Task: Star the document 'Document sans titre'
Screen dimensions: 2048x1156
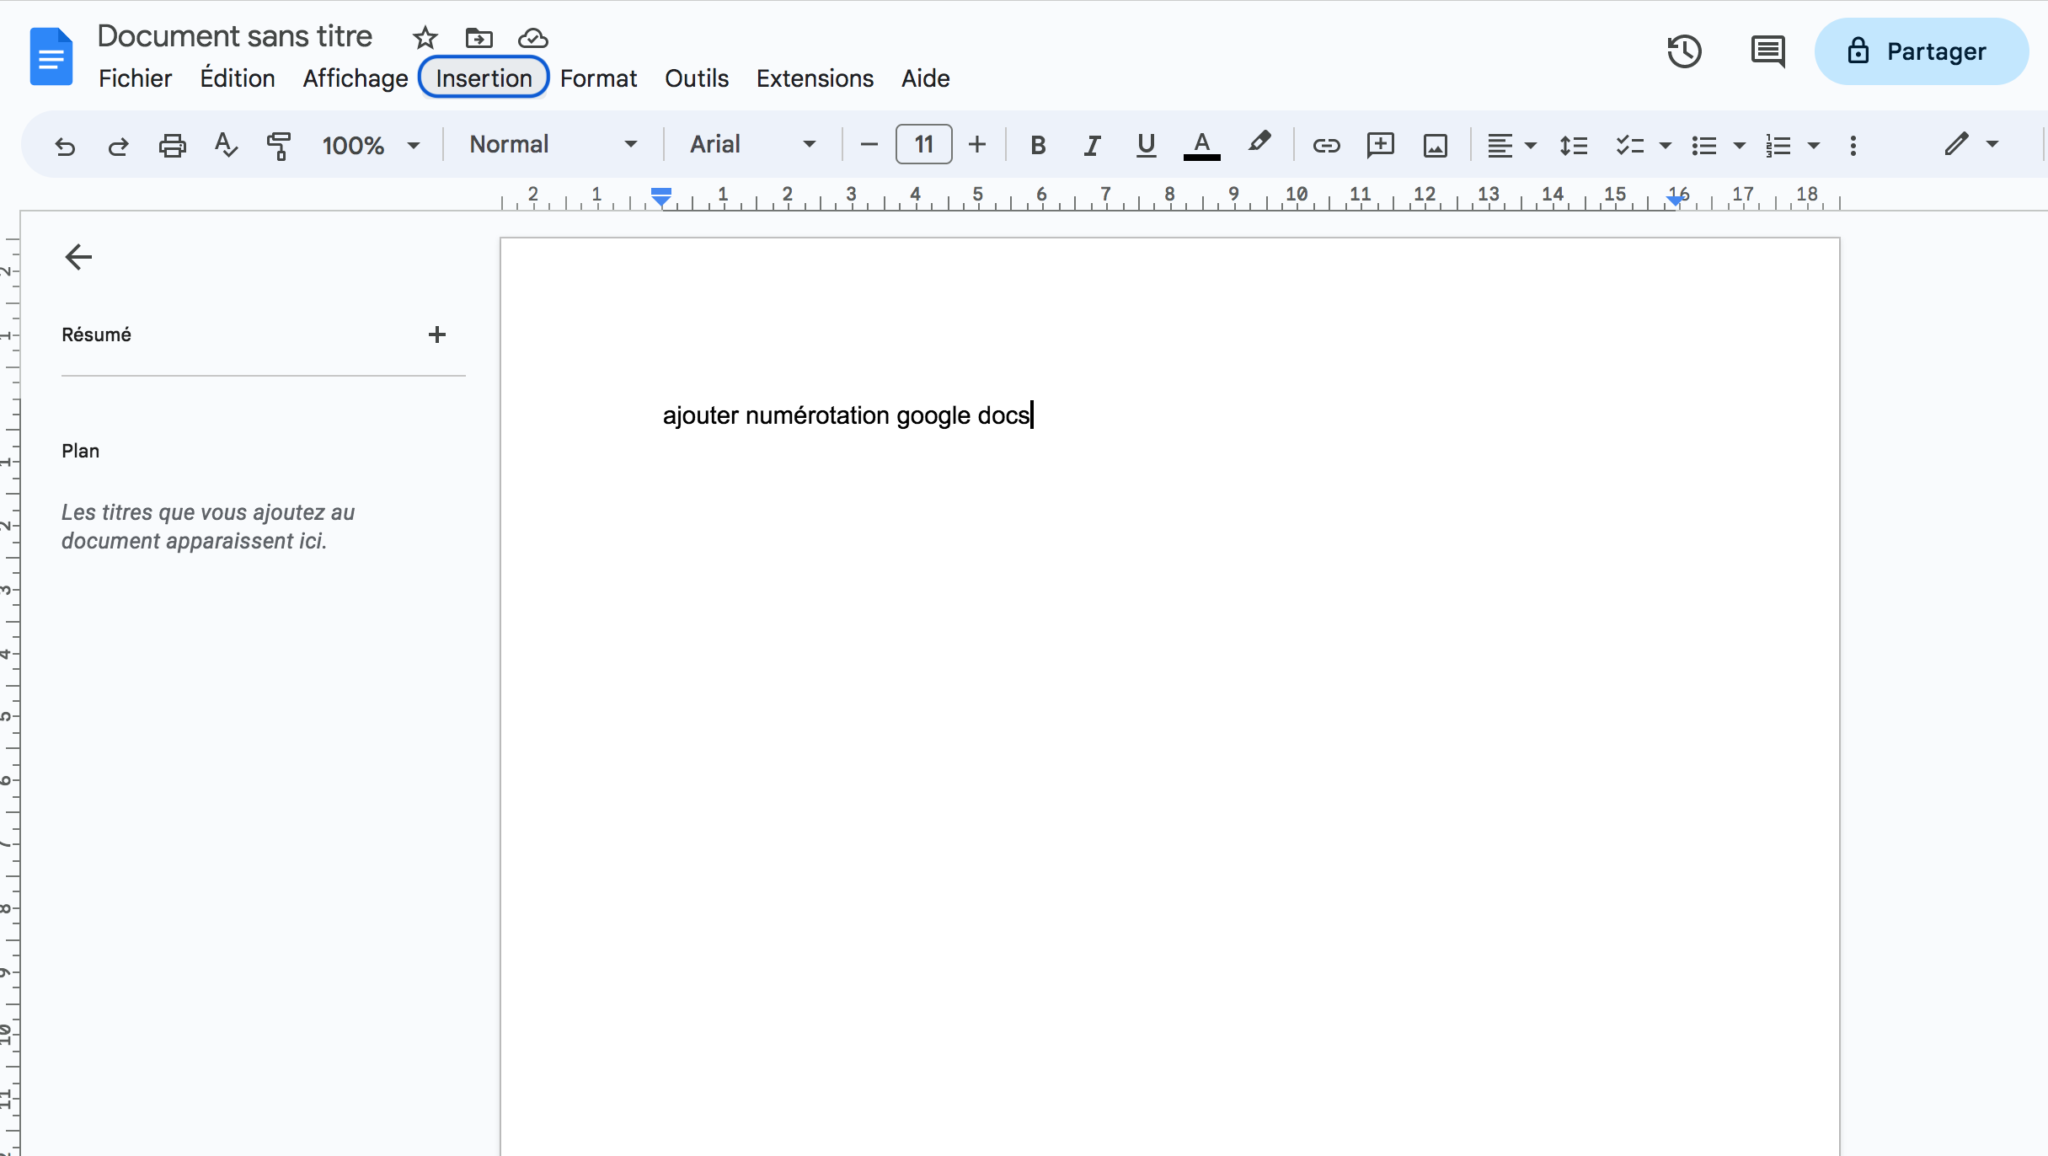Action: click(425, 37)
